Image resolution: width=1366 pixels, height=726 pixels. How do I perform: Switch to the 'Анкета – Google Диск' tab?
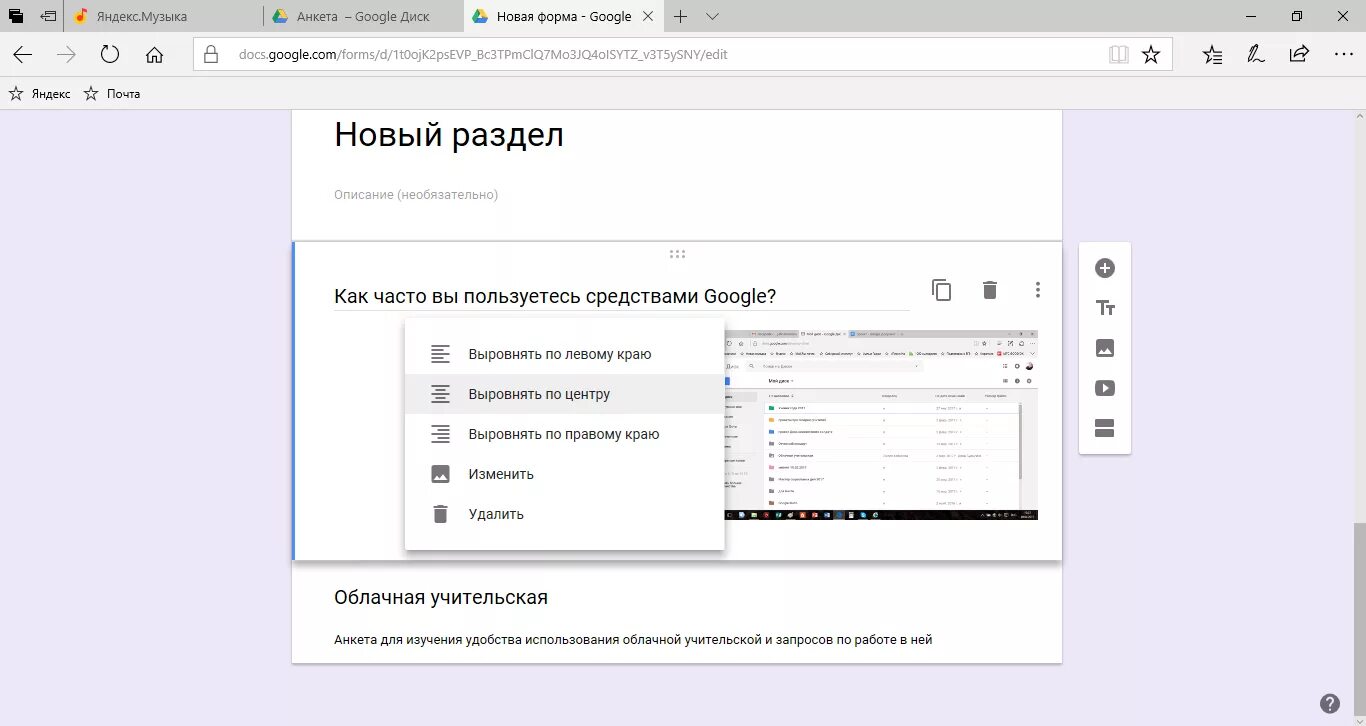363,16
